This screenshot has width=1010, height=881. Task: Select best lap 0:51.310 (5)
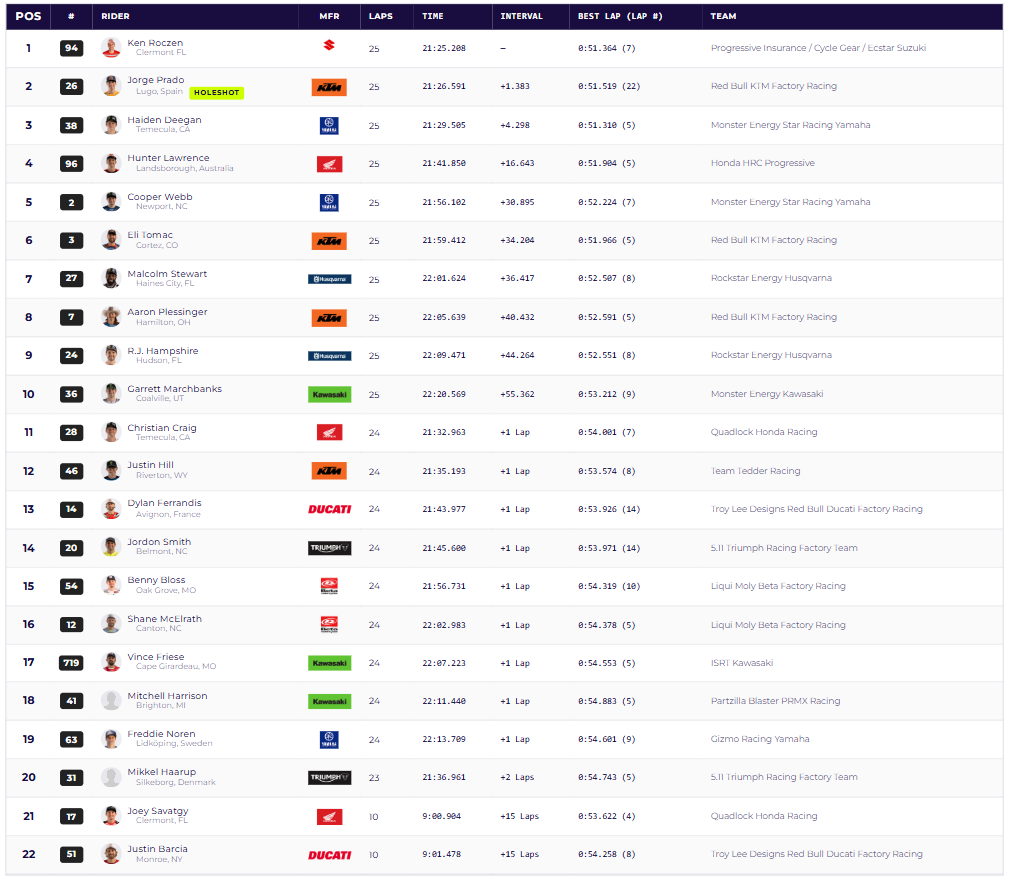pos(607,125)
